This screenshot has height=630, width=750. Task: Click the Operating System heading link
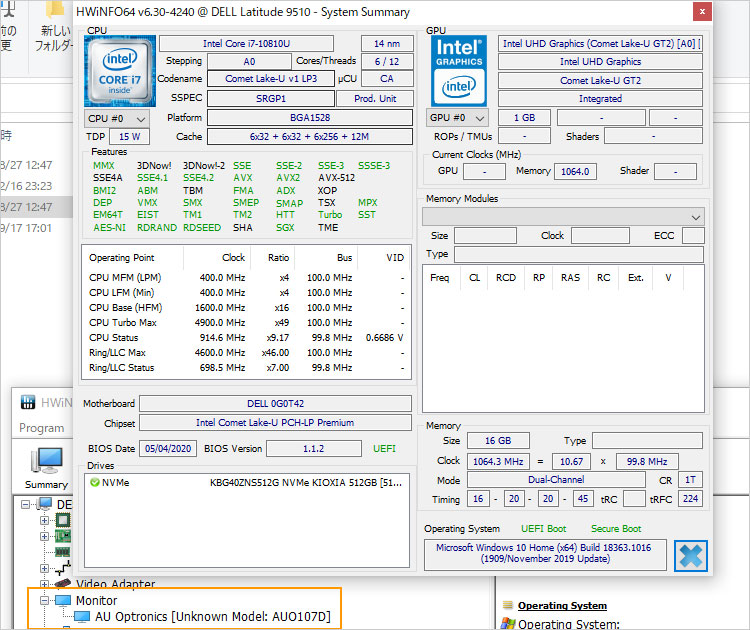tap(562, 606)
